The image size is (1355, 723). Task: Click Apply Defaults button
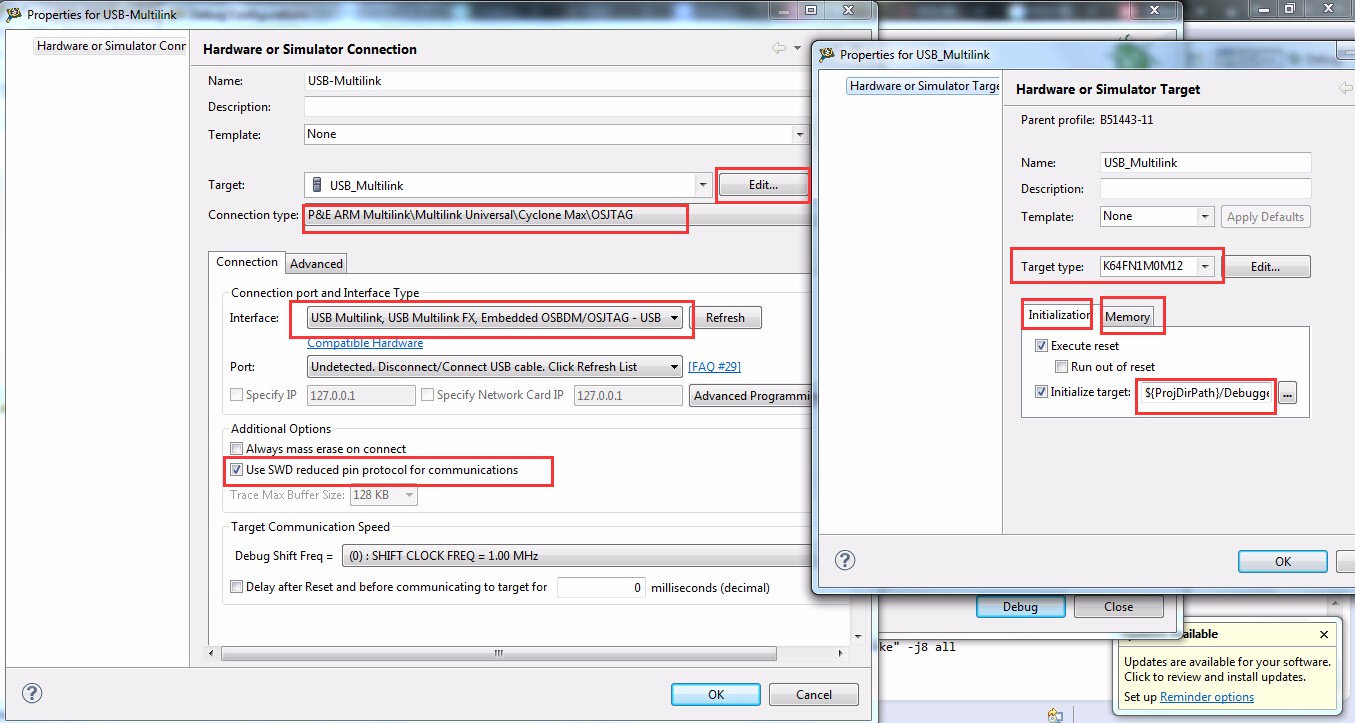click(1265, 216)
